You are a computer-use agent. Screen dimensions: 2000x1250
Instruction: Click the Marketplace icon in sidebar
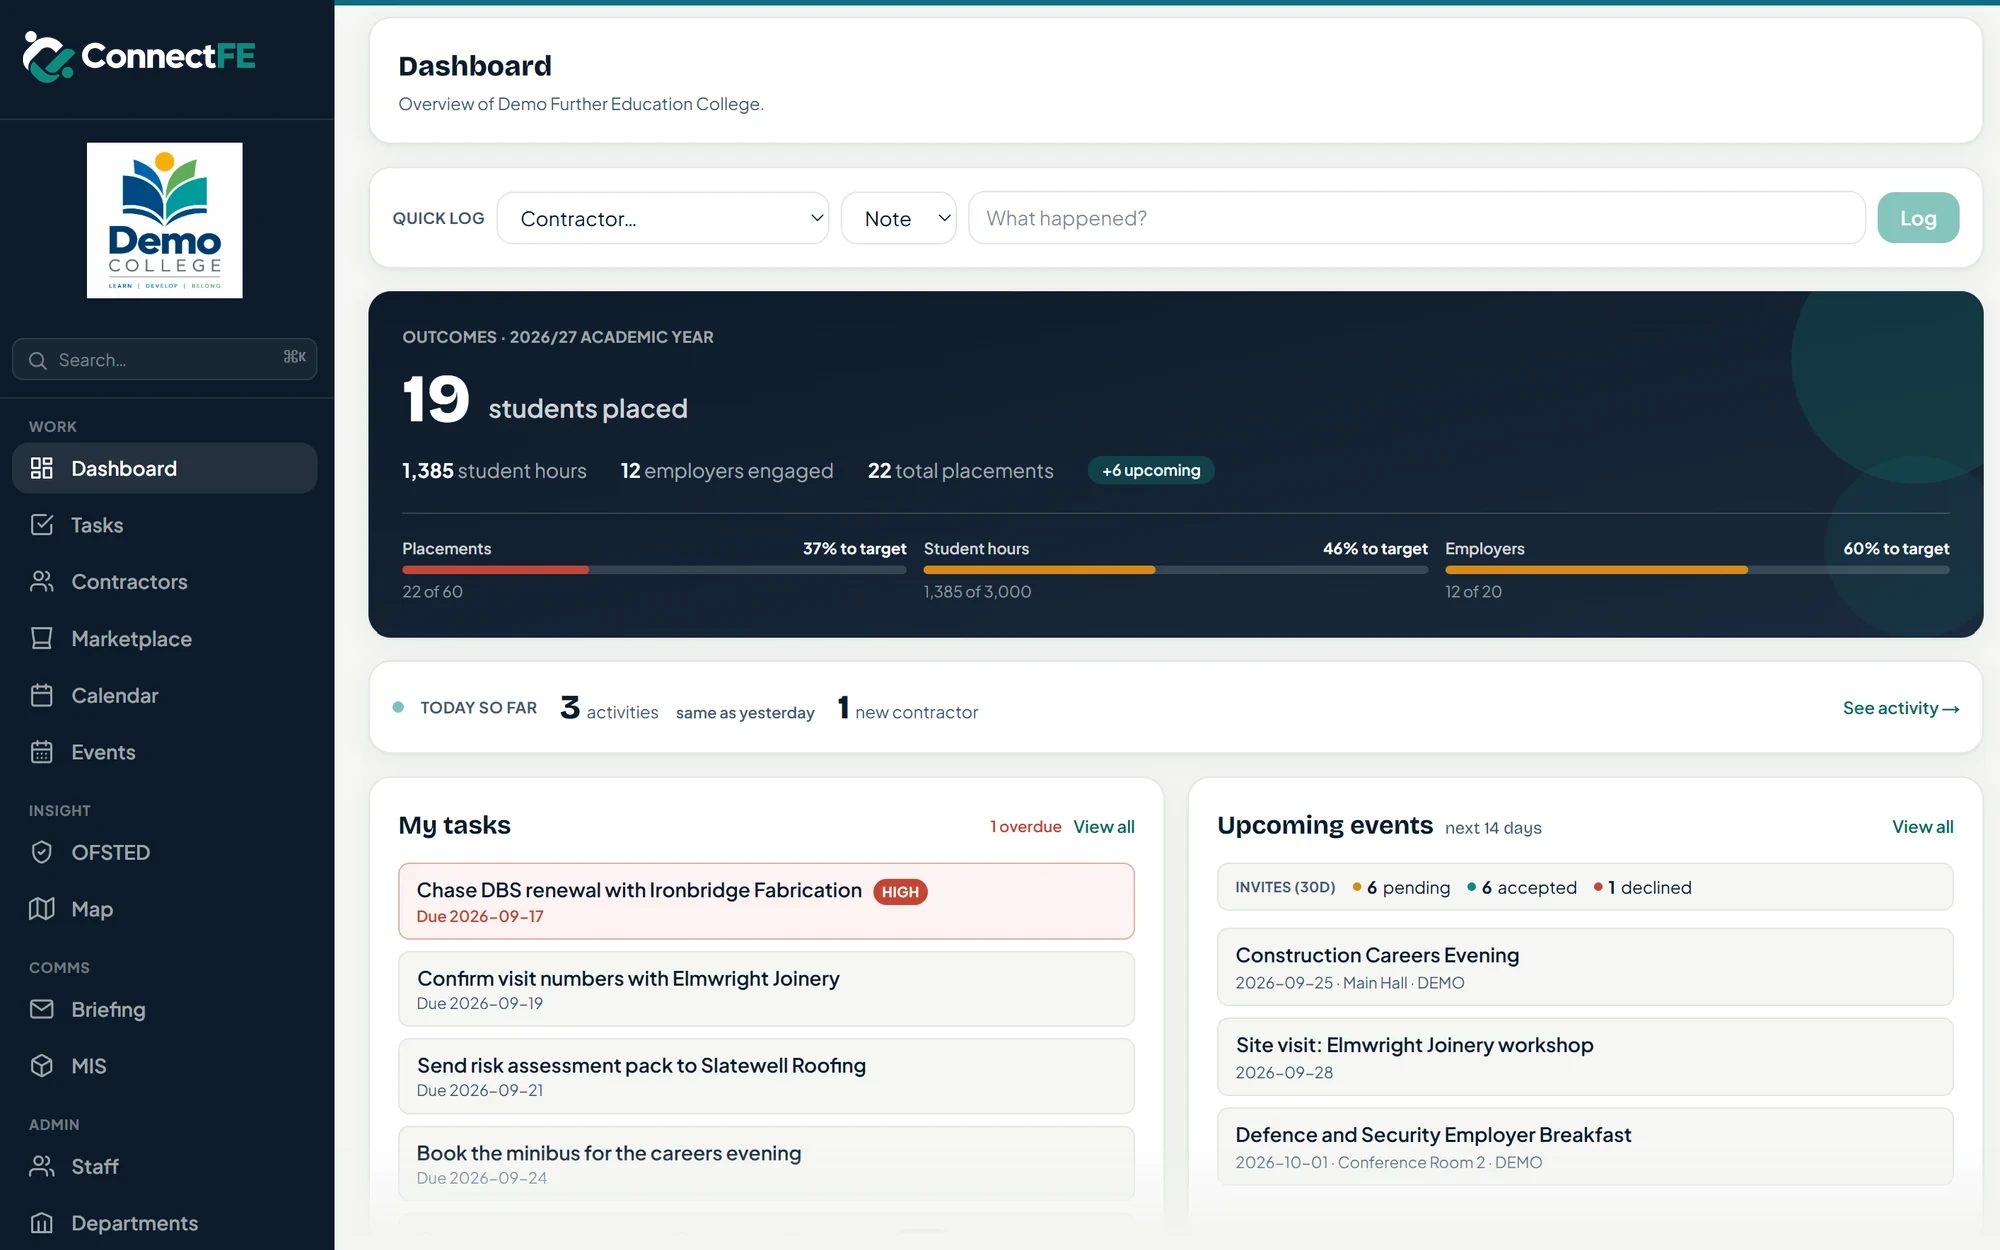42,639
